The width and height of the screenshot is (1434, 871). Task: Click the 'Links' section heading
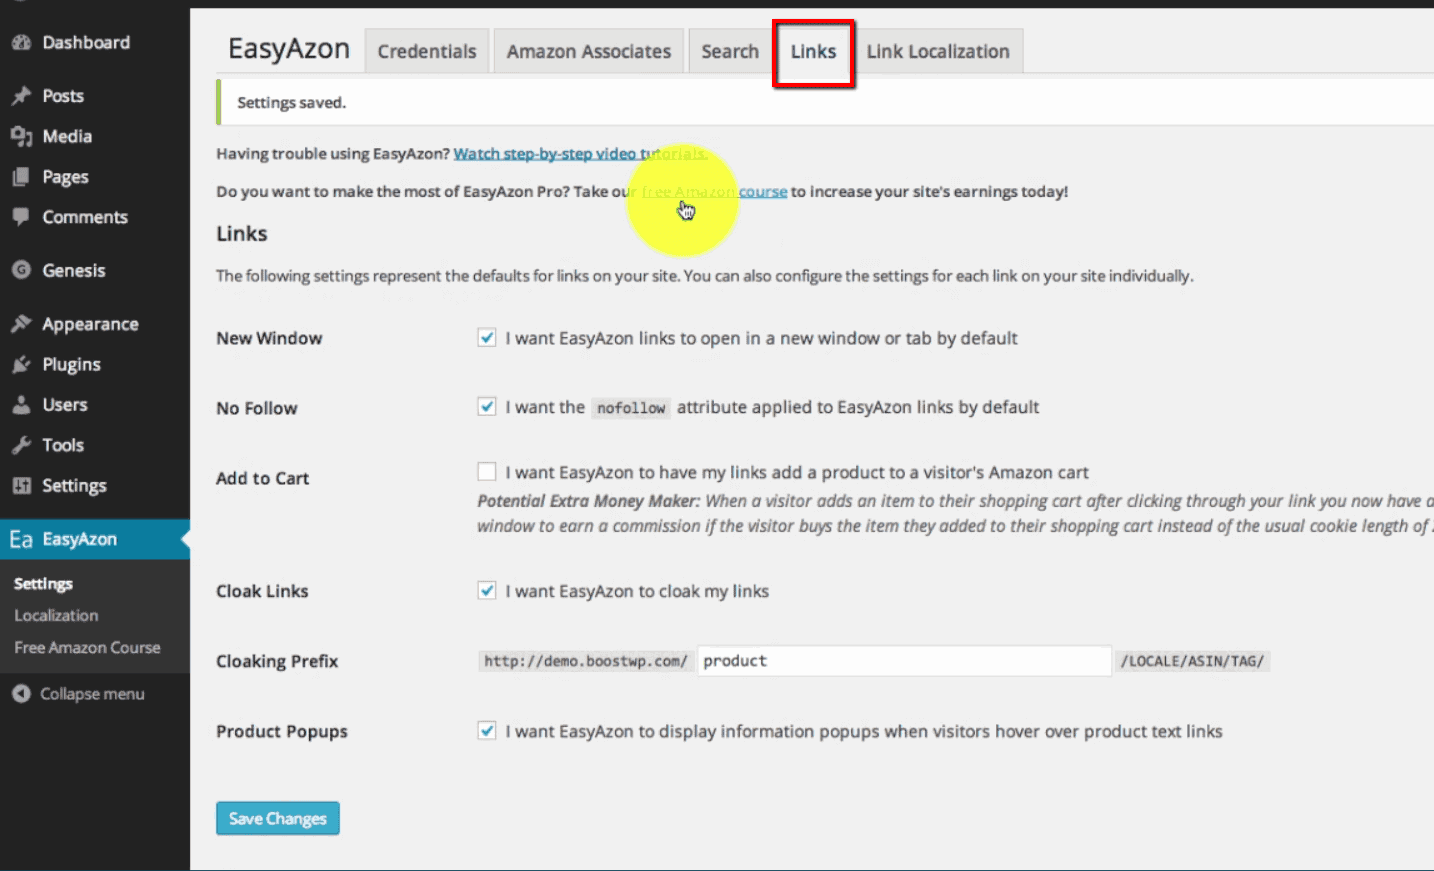(242, 234)
